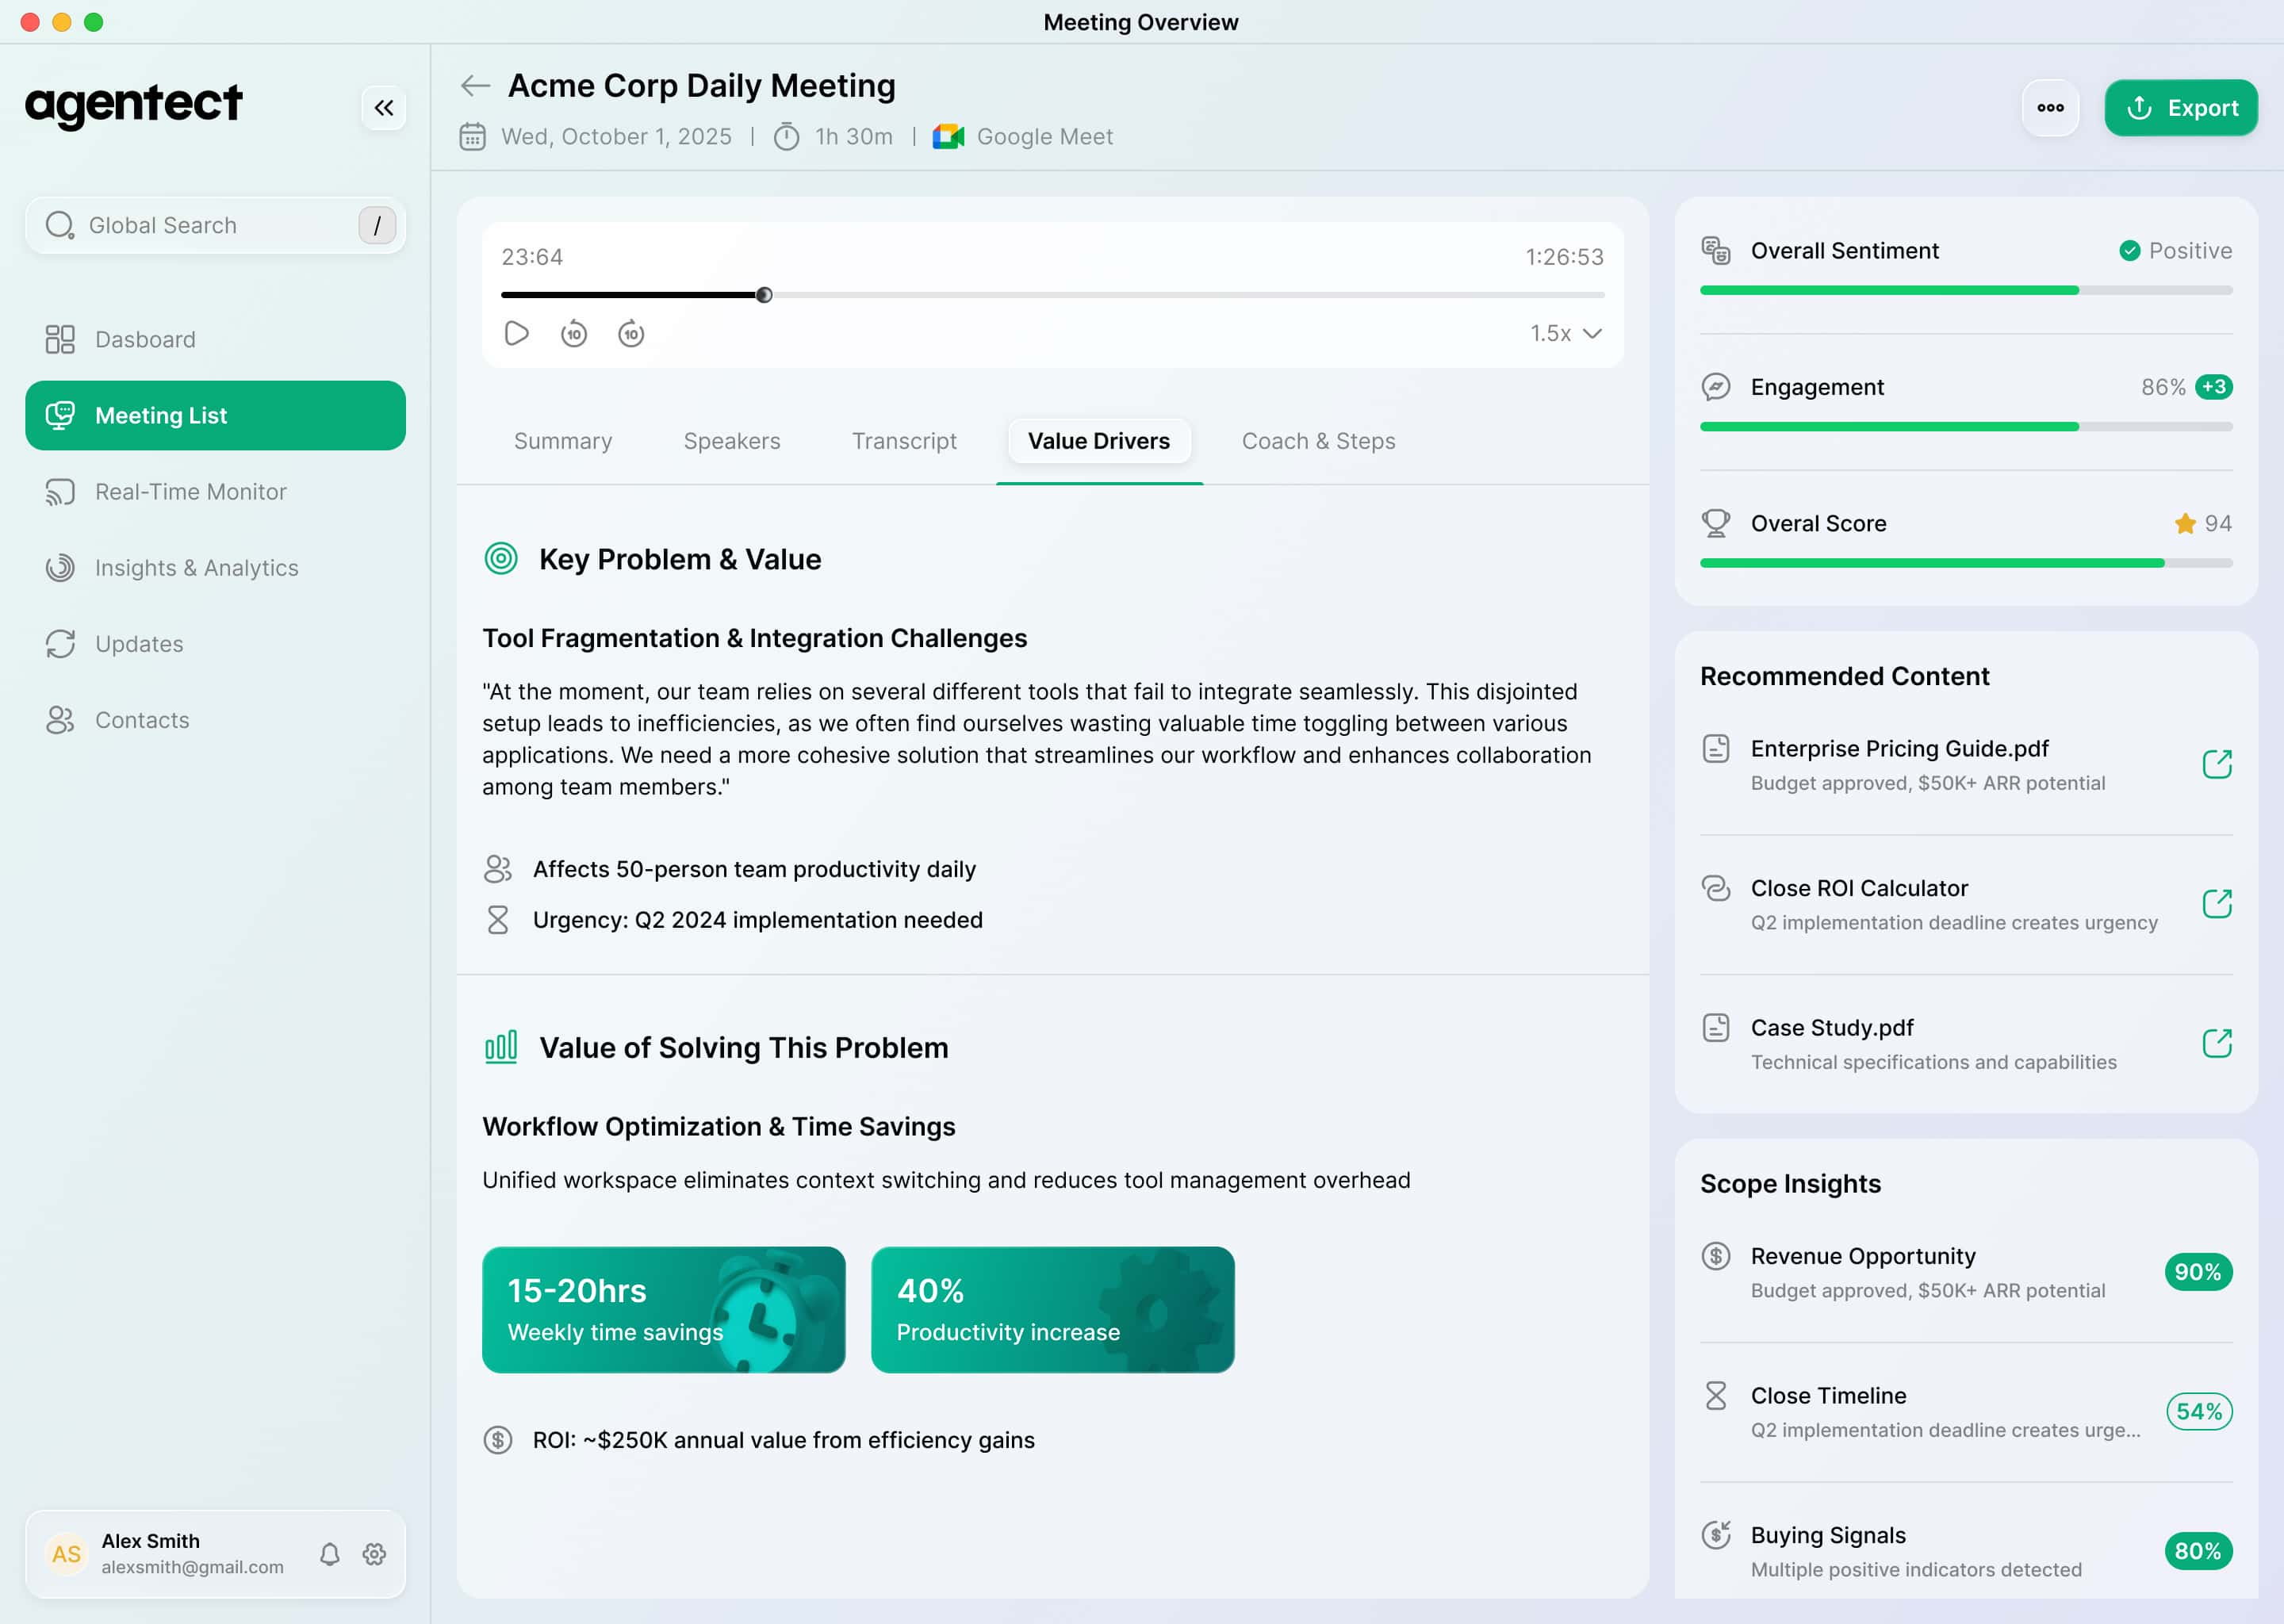Image resolution: width=2284 pixels, height=1624 pixels.
Task: Skip forward 10 seconds in recording
Action: pyautogui.click(x=631, y=333)
